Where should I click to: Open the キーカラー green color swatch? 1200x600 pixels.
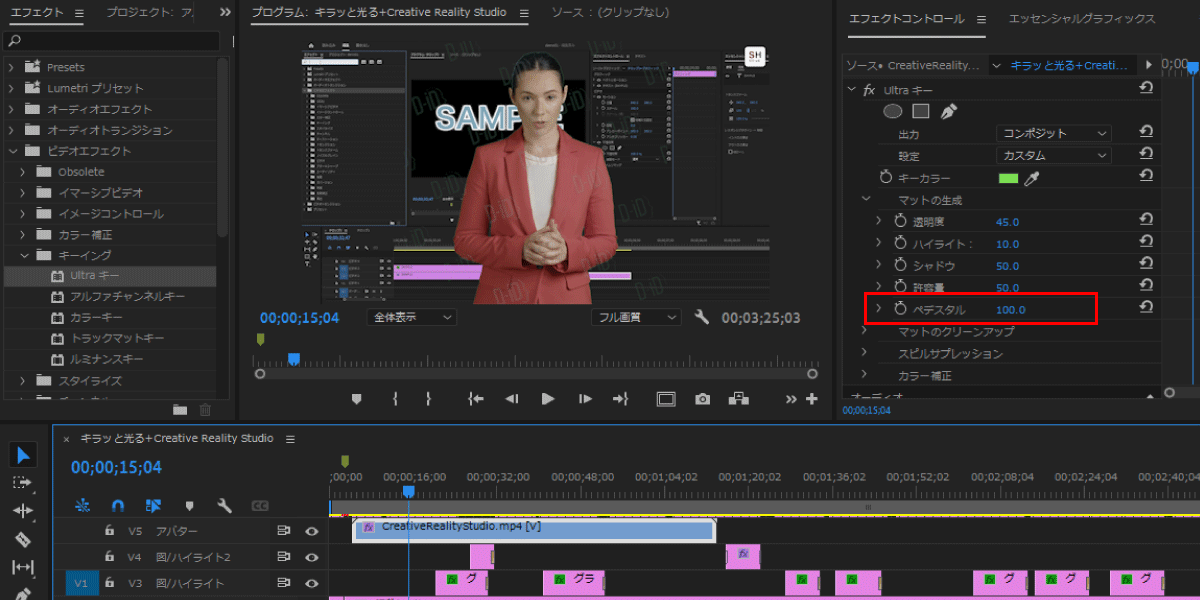pos(1008,178)
